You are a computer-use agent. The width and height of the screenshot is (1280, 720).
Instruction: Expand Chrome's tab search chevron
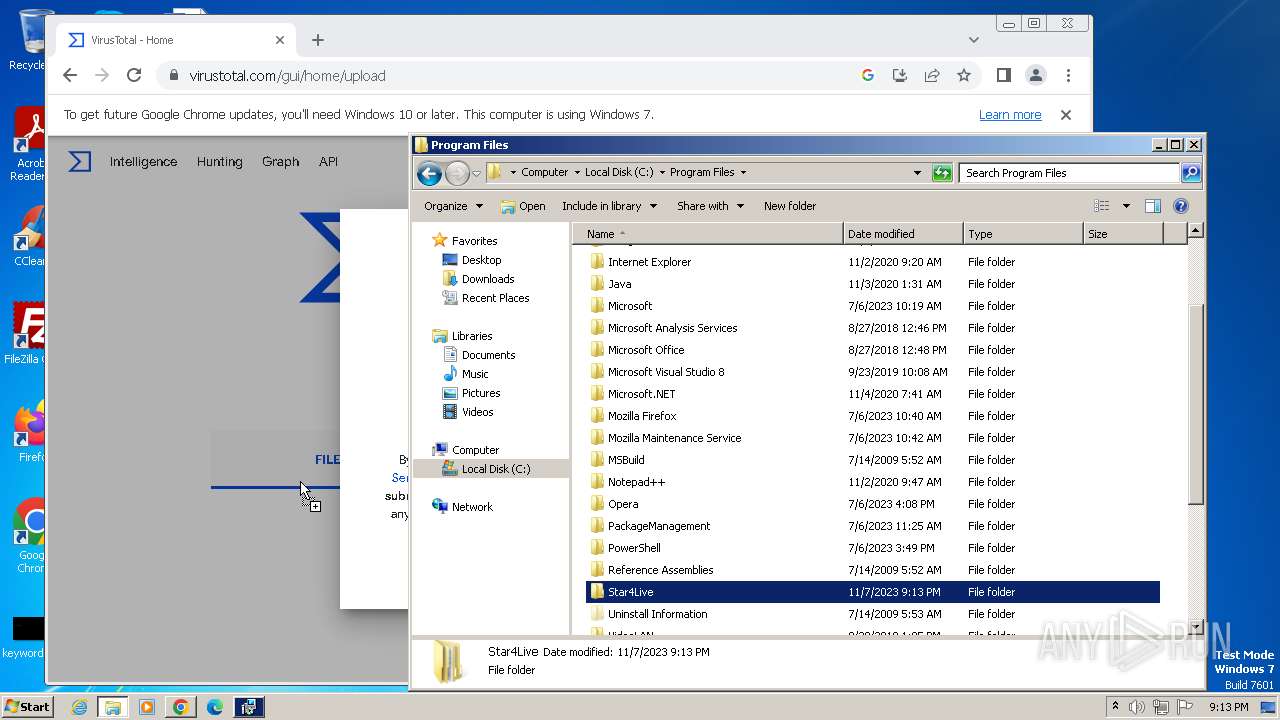pos(974,40)
